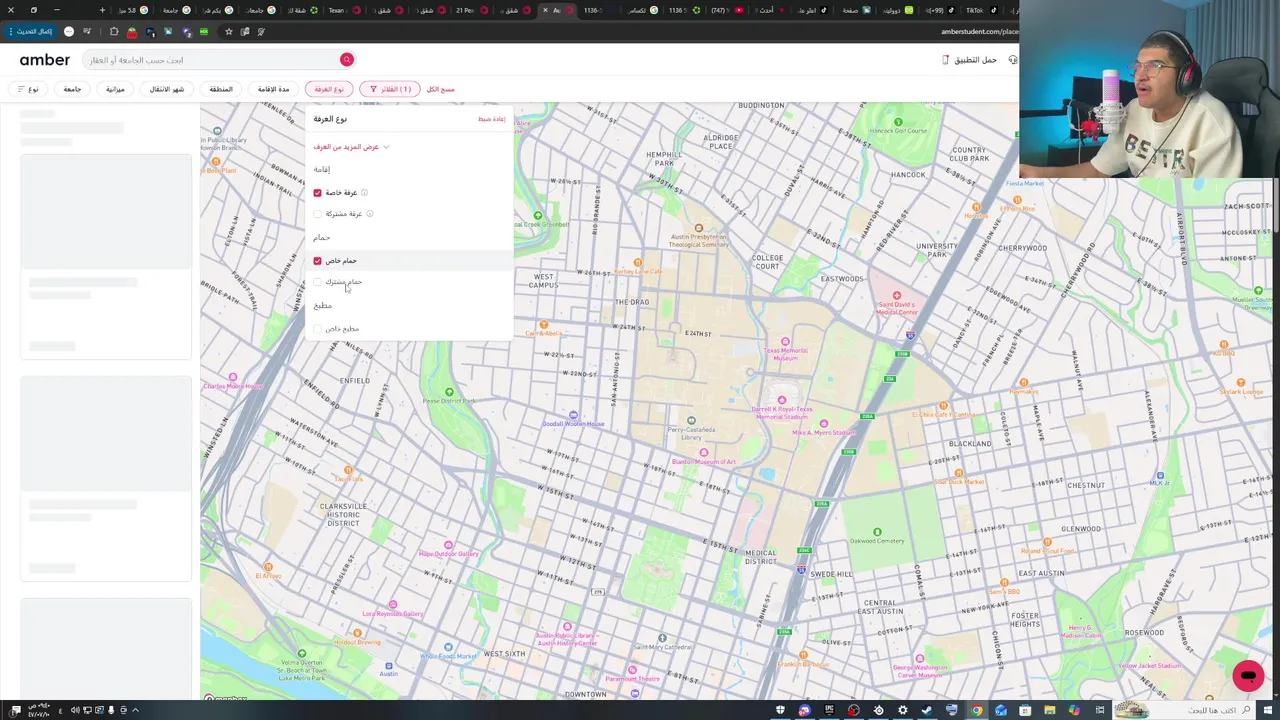Select El Arroyo restaurant pin

tap(267, 567)
